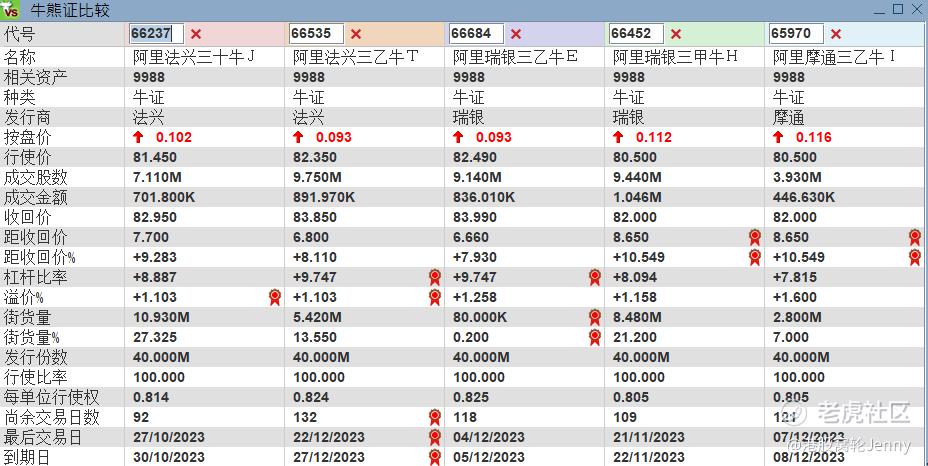928x466 pixels.
Task: Click the ribbon badge at 65970's 8.650 row
Action: tap(915, 237)
